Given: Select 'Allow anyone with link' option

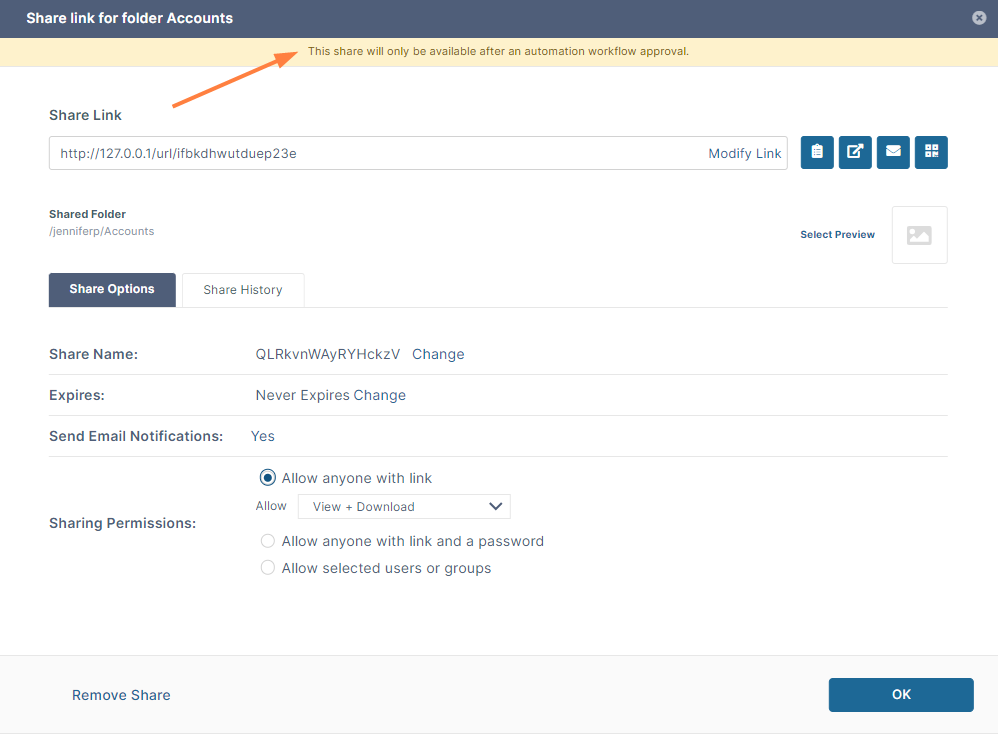Looking at the screenshot, I should (267, 478).
